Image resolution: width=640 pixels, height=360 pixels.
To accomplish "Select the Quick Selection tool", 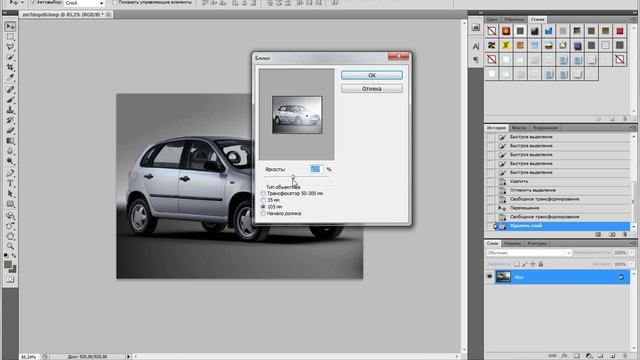I will (10, 57).
